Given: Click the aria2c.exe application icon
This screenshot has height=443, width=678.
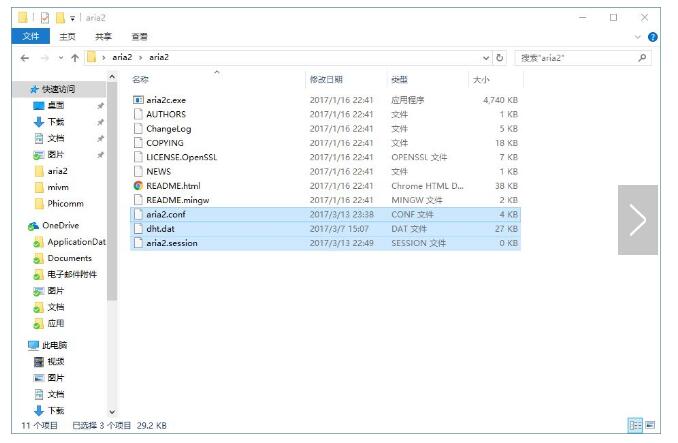Looking at the screenshot, I should coord(138,100).
